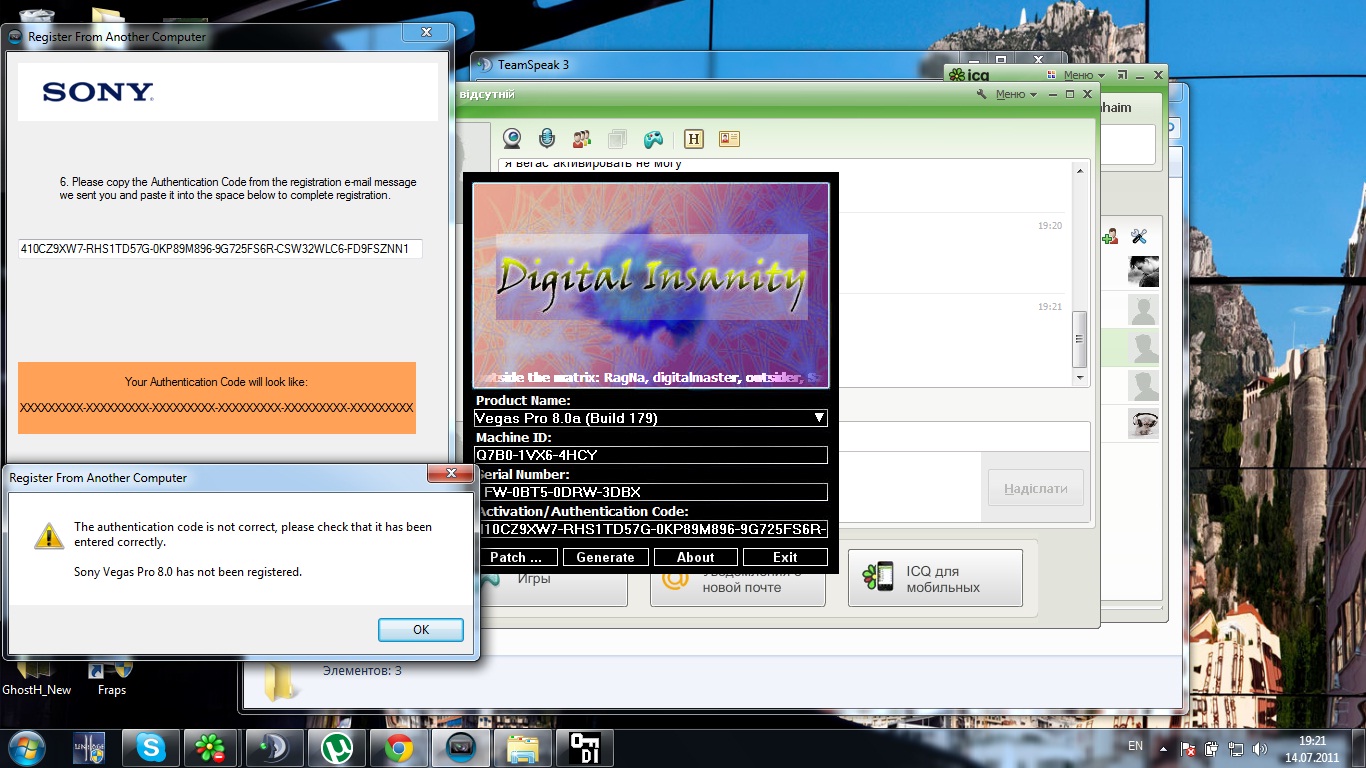The image size is (1366, 768).
Task: Select the contact with the headphones avatar
Action: 1143,423
